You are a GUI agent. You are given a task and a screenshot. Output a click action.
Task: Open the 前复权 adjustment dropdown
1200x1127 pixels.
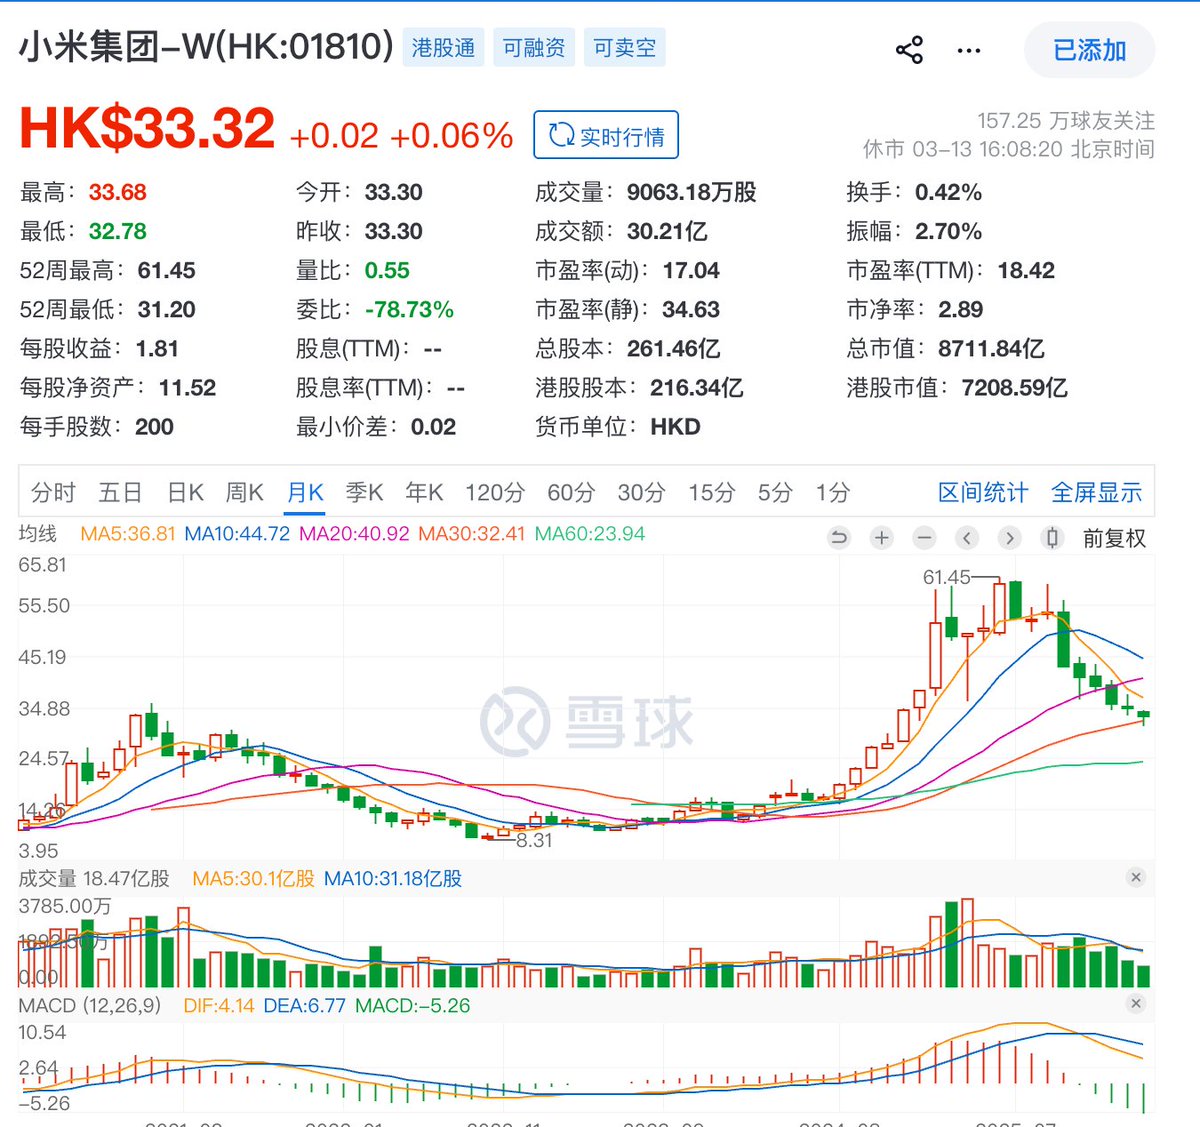pyautogui.click(x=1114, y=538)
